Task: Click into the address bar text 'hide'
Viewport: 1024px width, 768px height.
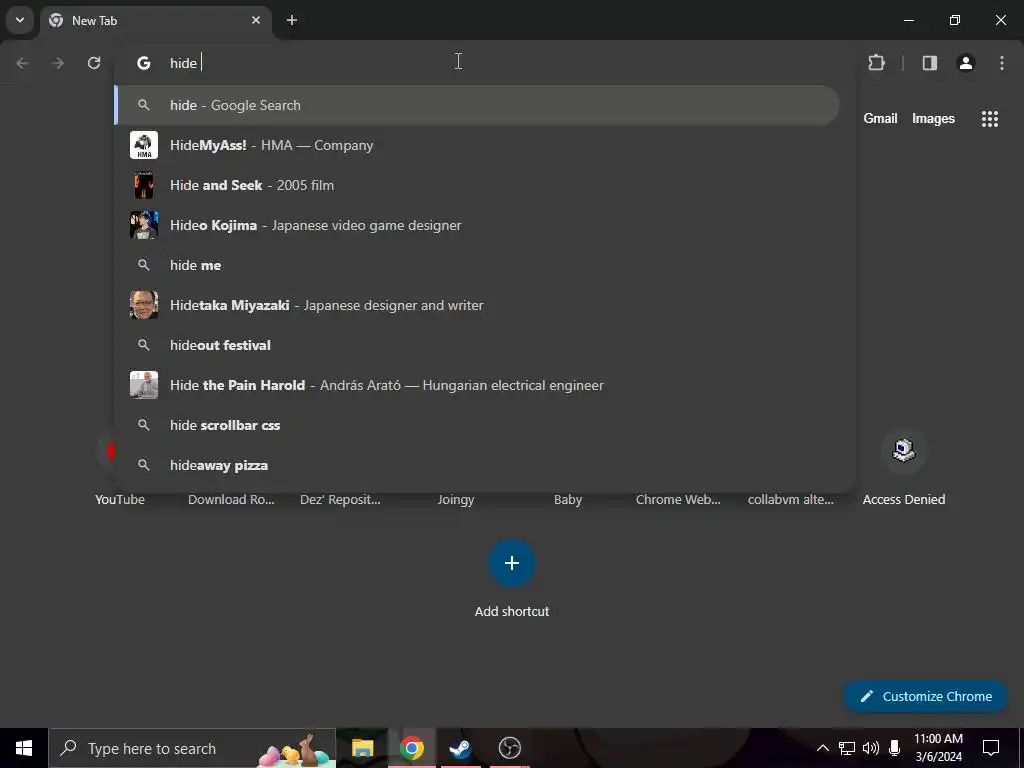Action: click(184, 63)
